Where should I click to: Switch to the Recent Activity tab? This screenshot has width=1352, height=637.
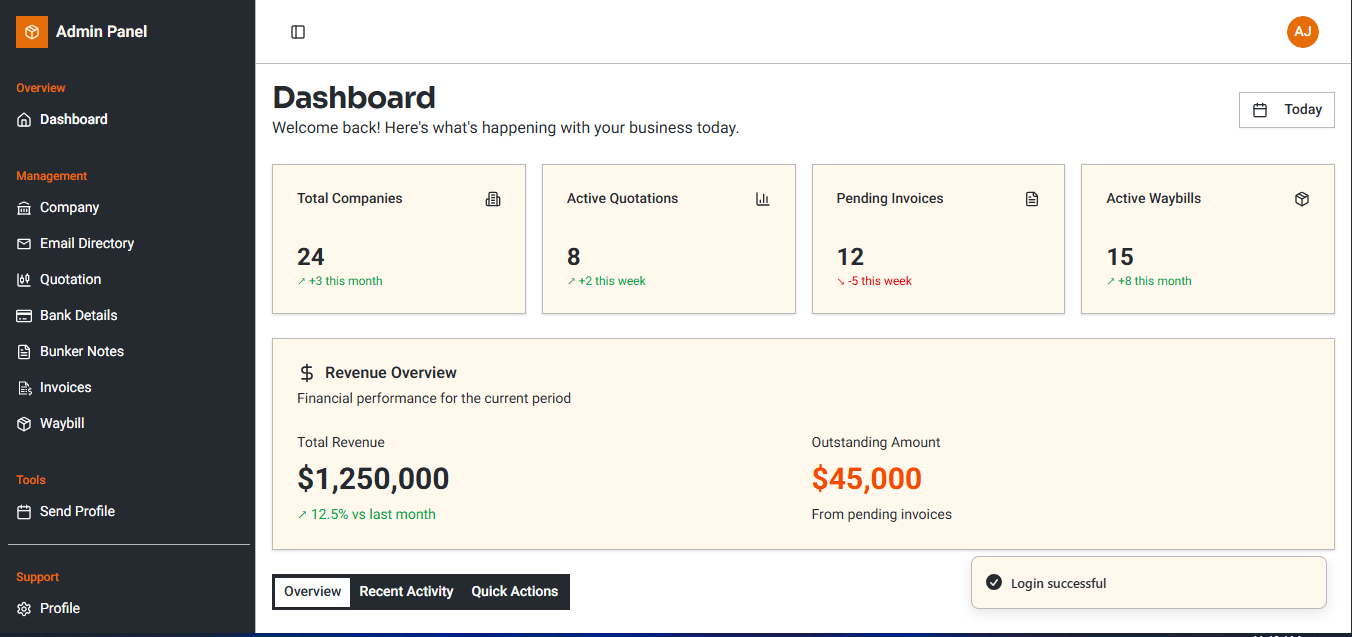406,591
